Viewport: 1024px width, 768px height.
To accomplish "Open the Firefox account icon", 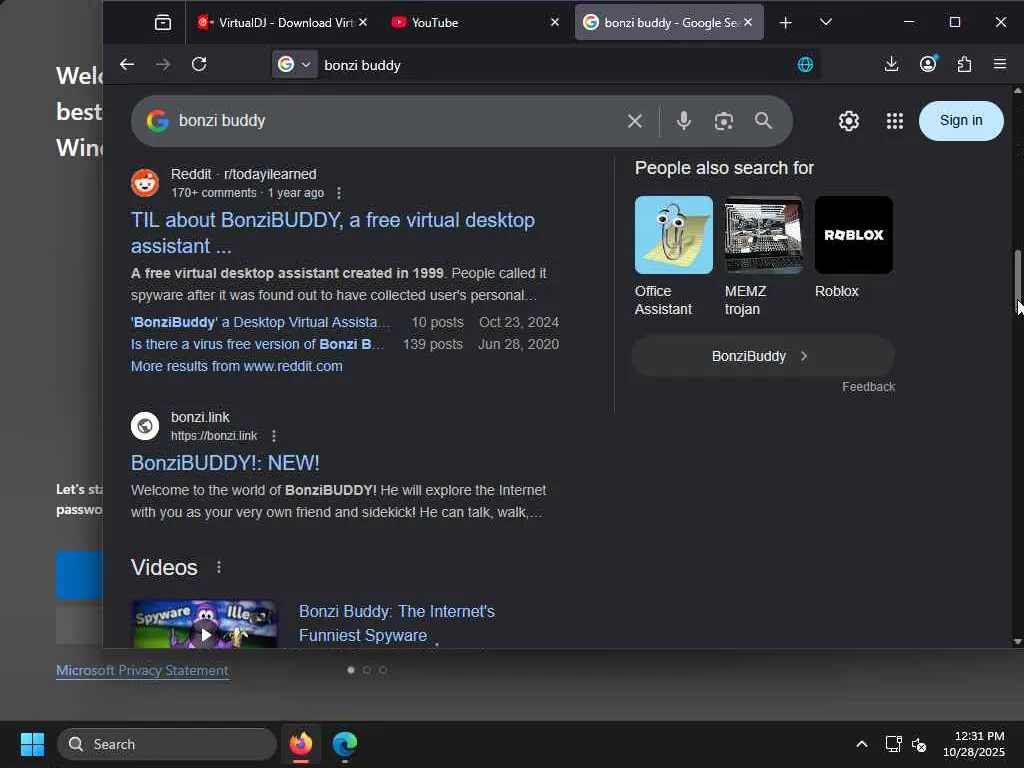I will pos(928,64).
